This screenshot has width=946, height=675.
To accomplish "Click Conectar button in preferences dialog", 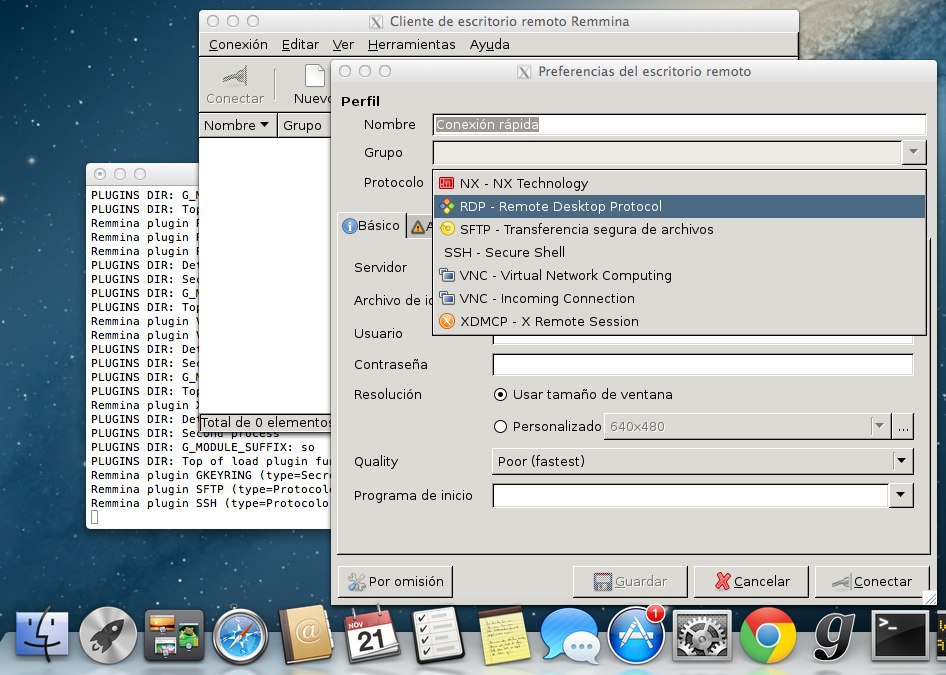I will pos(872,582).
